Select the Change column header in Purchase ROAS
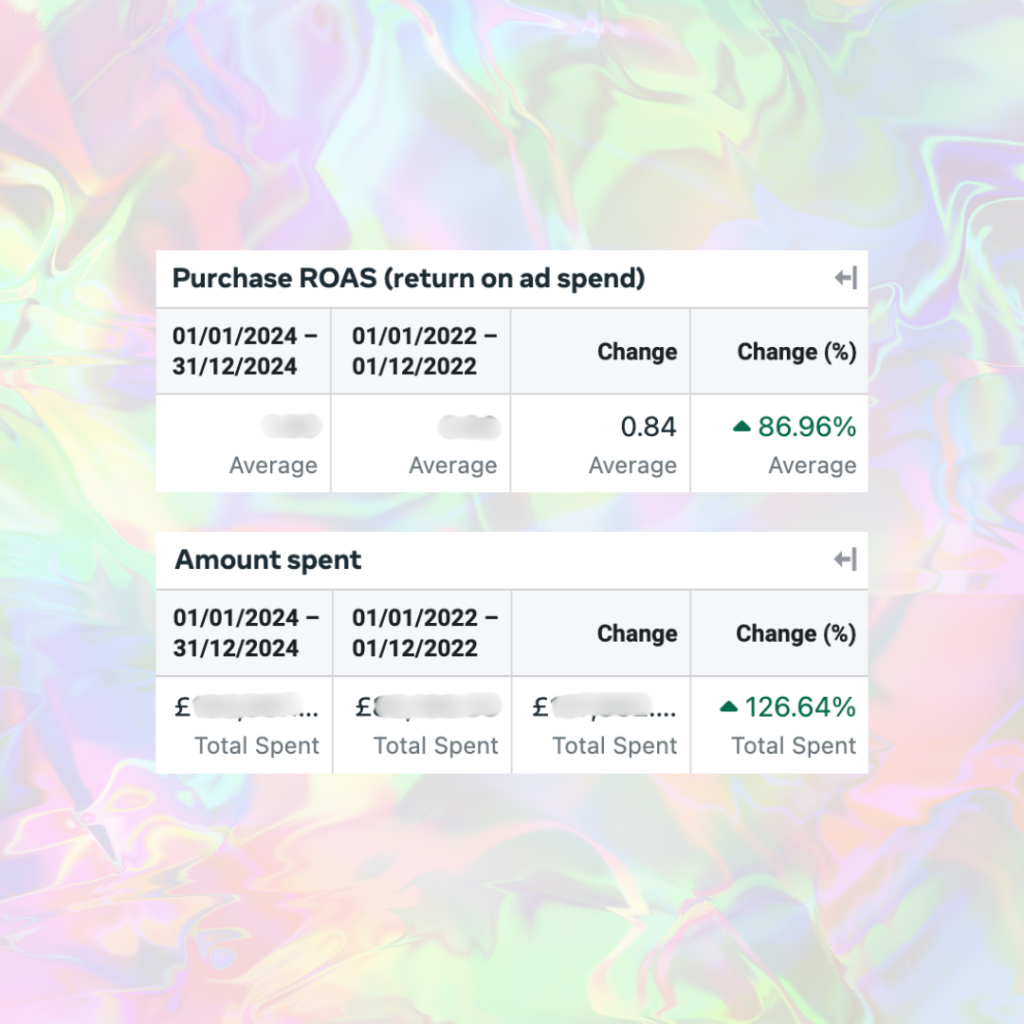1024x1024 pixels. [x=637, y=351]
